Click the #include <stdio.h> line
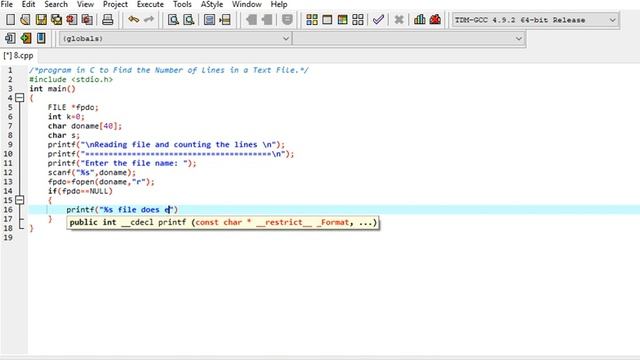Image resolution: width=640 pixels, height=360 pixels. coord(71,80)
